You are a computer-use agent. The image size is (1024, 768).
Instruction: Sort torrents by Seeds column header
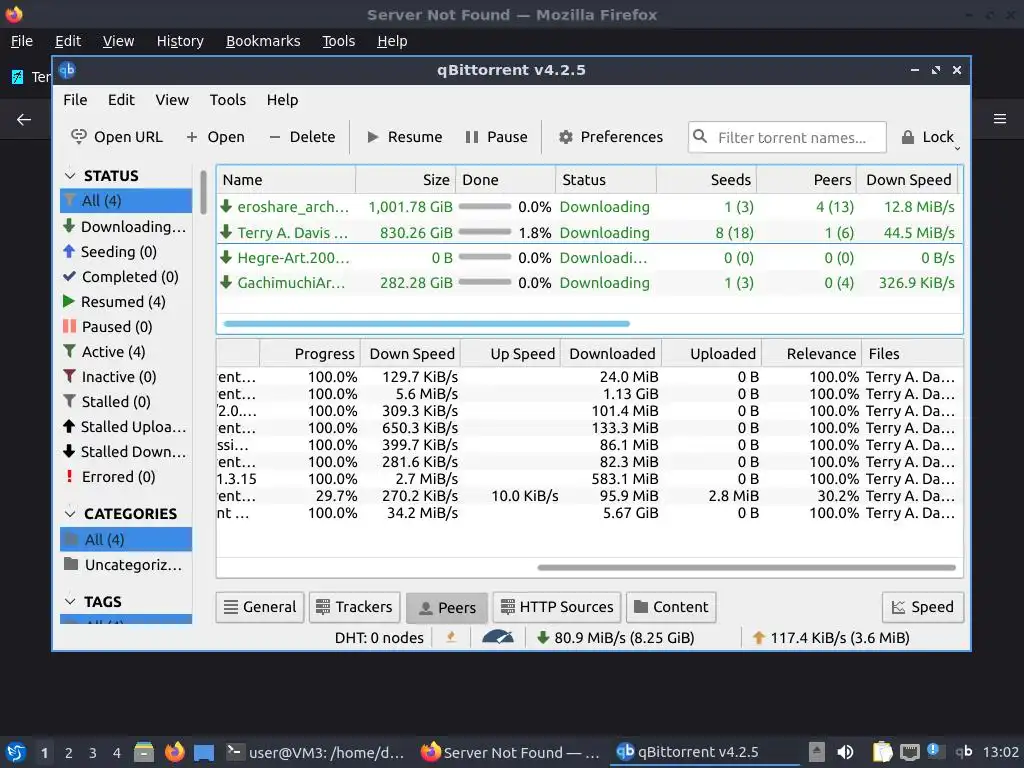[707, 180]
